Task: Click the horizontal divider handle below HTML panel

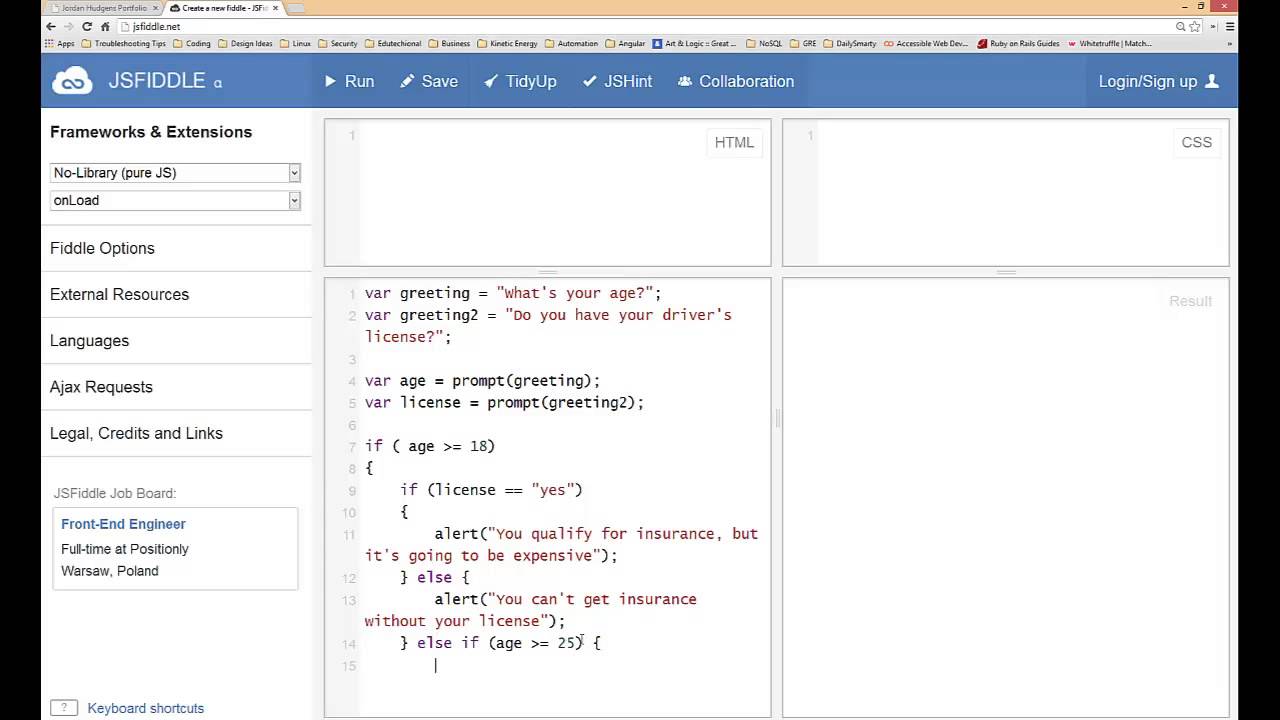Action: [548, 272]
